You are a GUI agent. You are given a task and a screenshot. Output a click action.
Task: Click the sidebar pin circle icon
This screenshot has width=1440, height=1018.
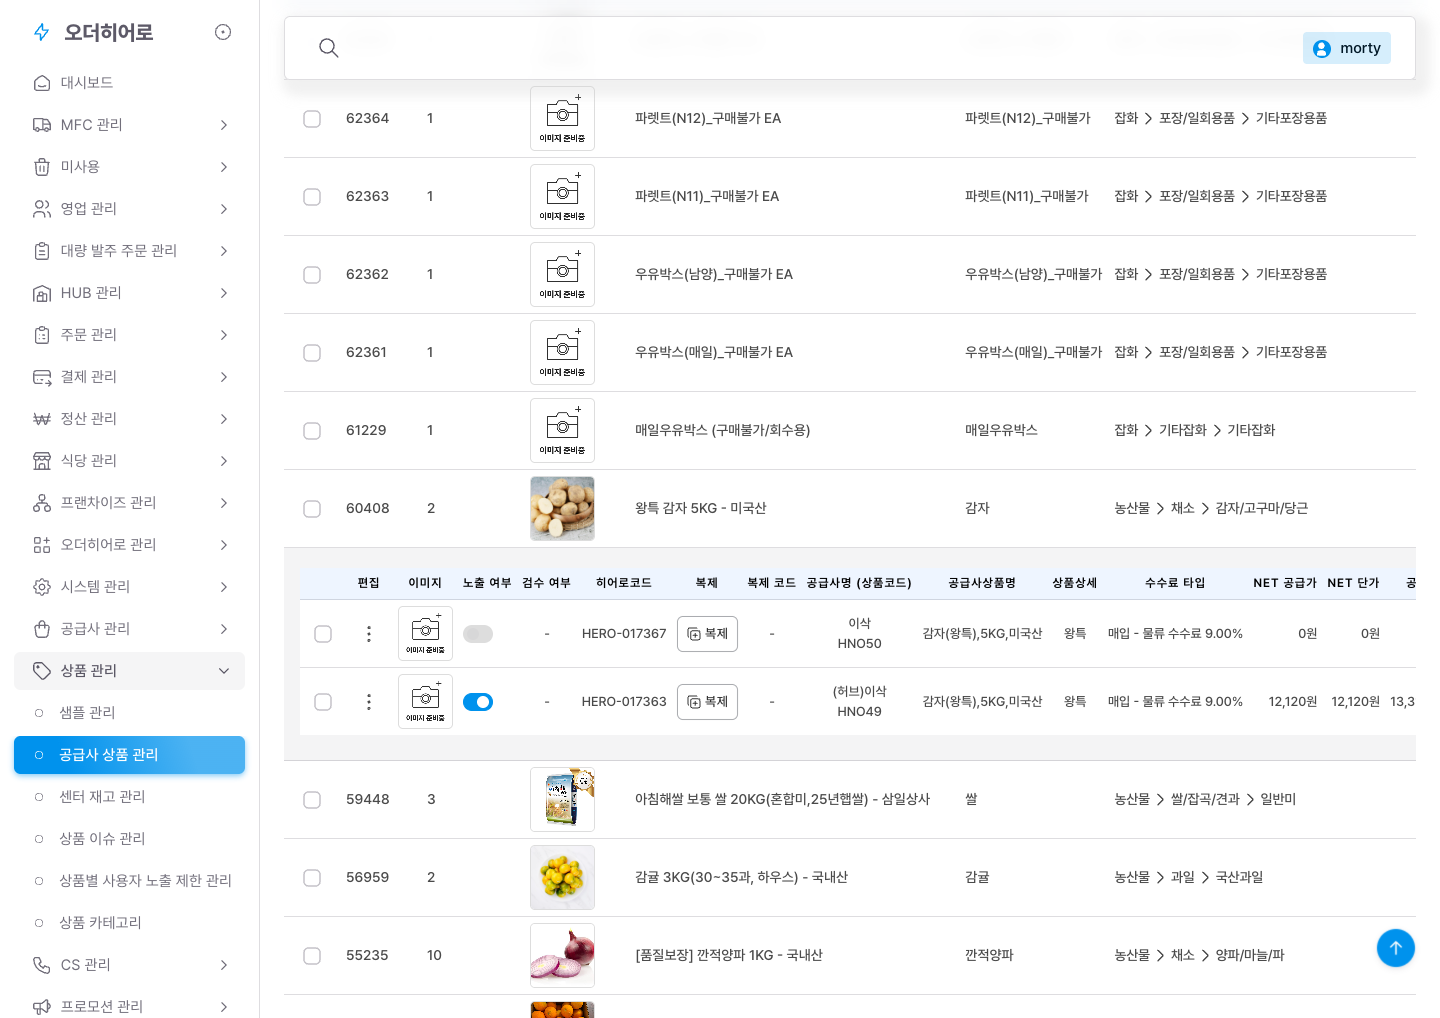click(223, 32)
